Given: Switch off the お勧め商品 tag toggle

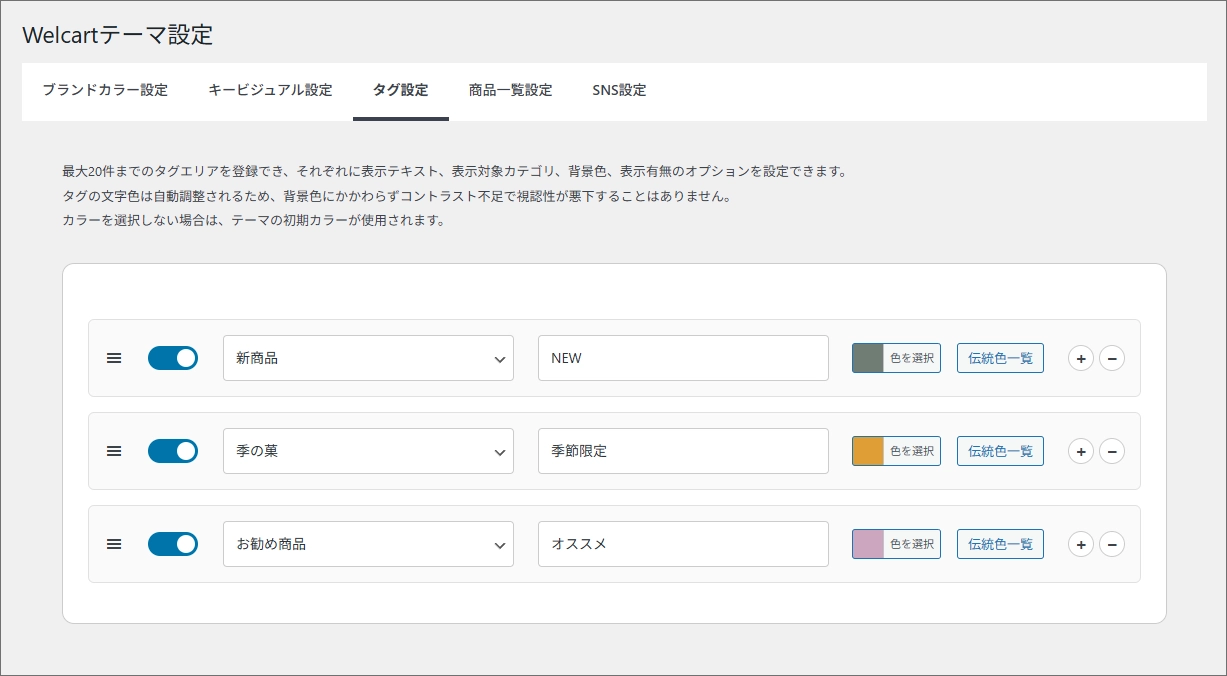Looking at the screenshot, I should tap(172, 544).
